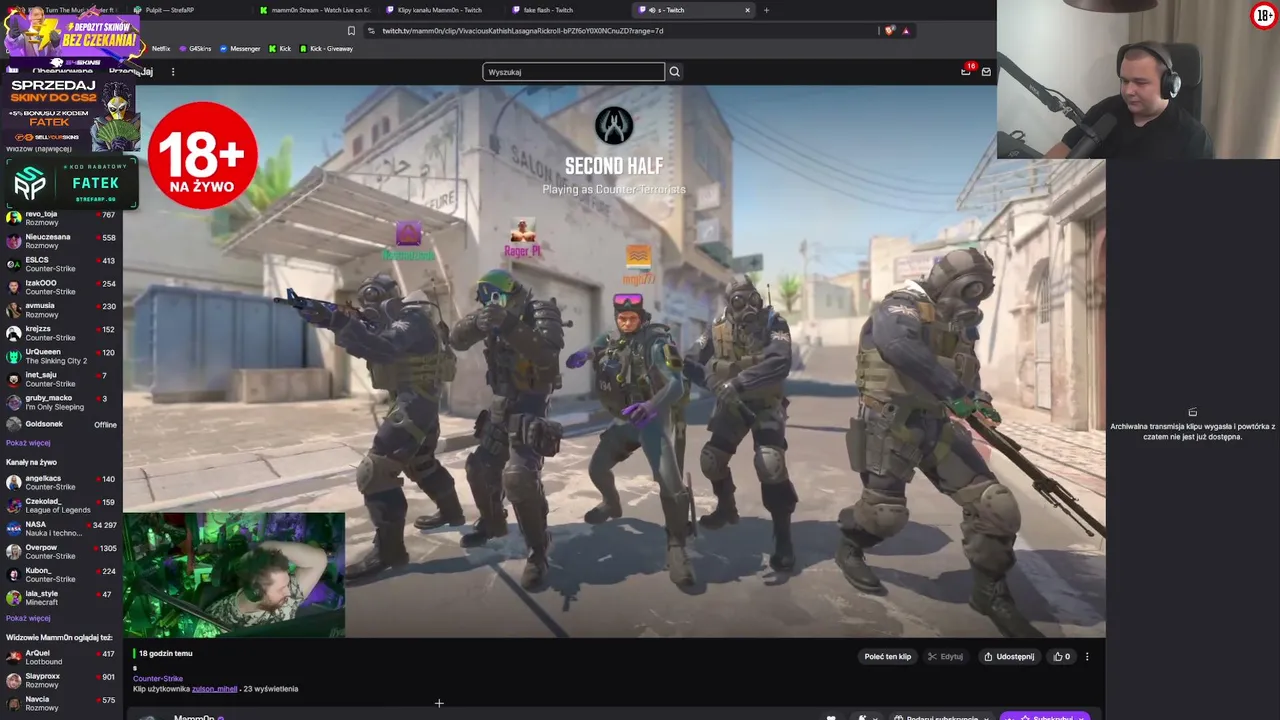Click the 'Kanały na żywo' heading

31,463
